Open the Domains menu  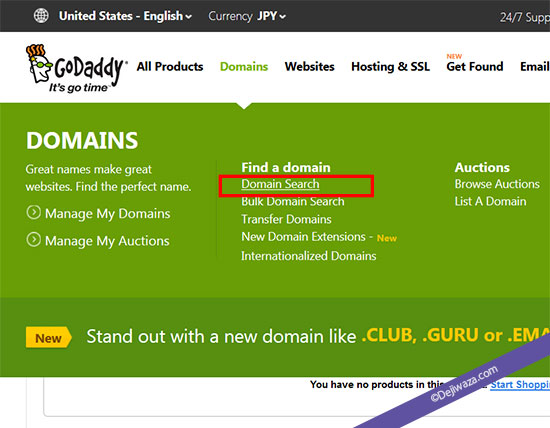tap(244, 66)
